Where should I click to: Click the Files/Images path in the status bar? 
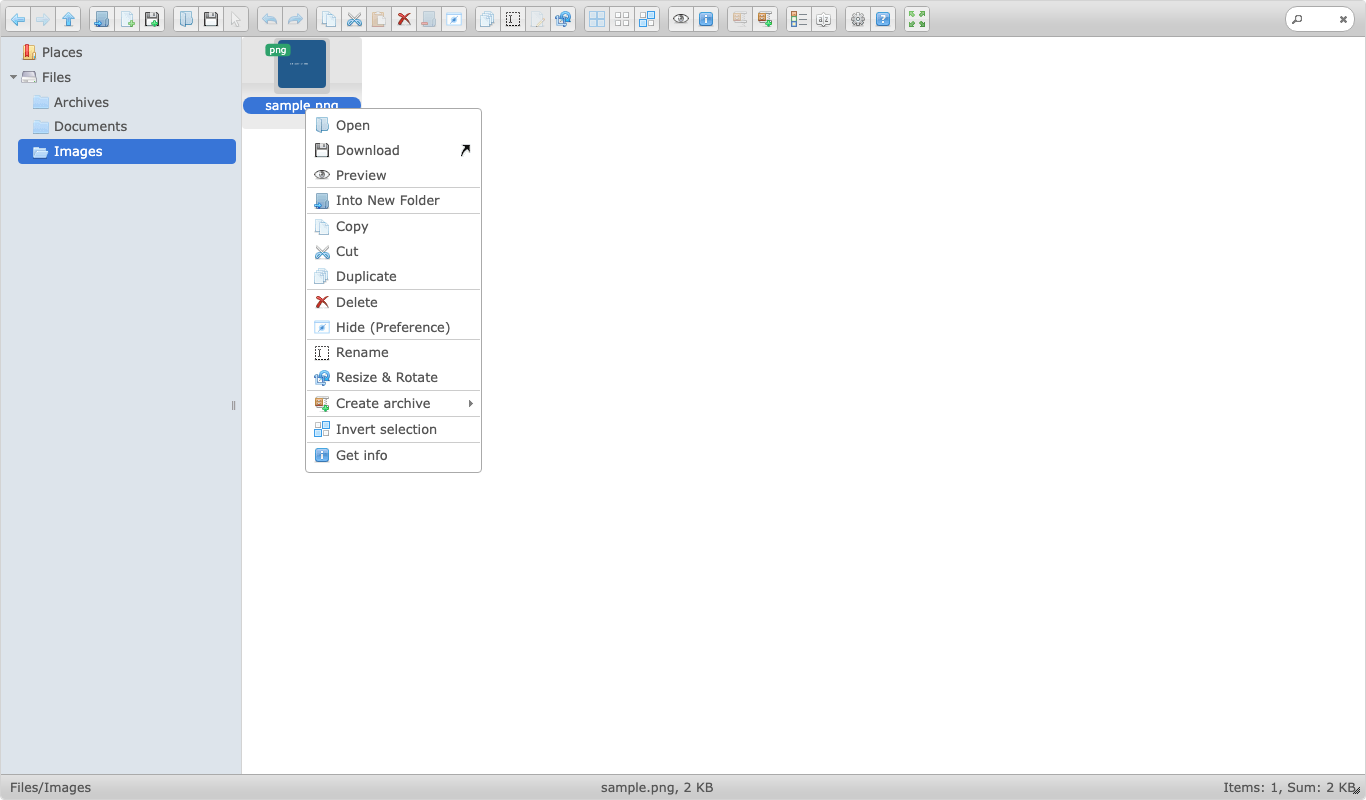50,787
